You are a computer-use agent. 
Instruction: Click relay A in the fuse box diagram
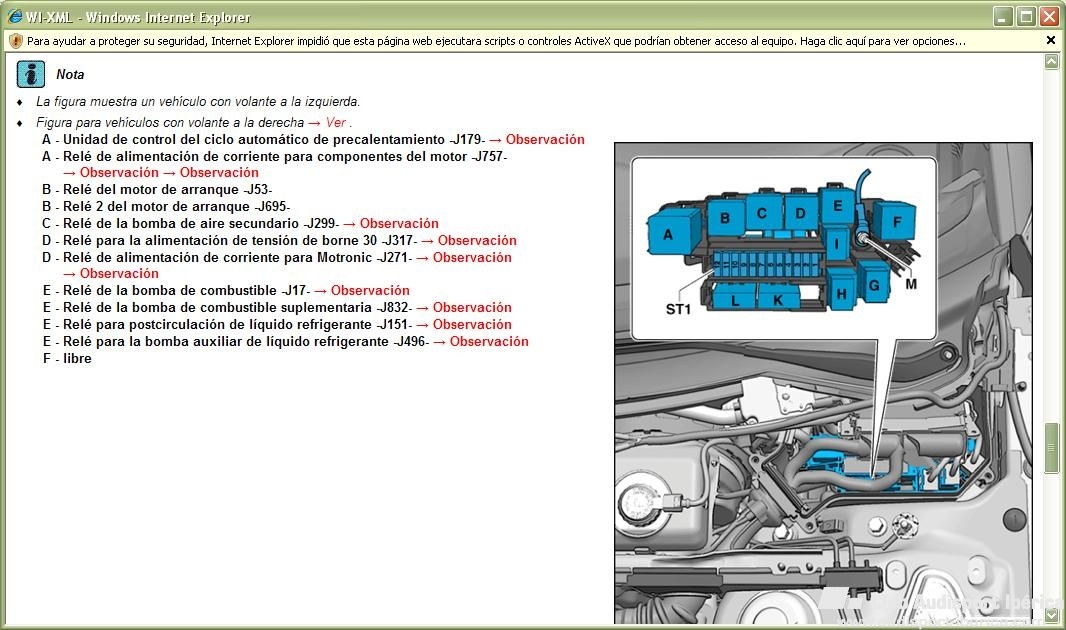click(668, 236)
